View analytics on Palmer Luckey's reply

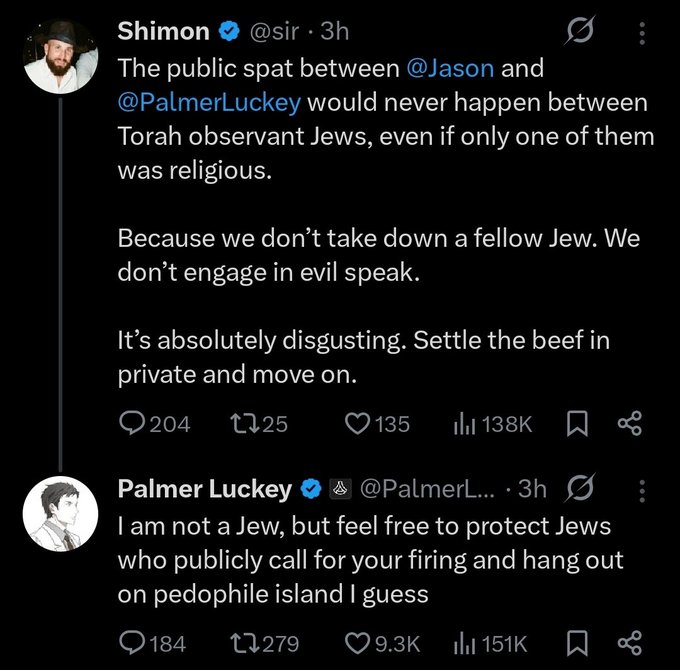464,642
